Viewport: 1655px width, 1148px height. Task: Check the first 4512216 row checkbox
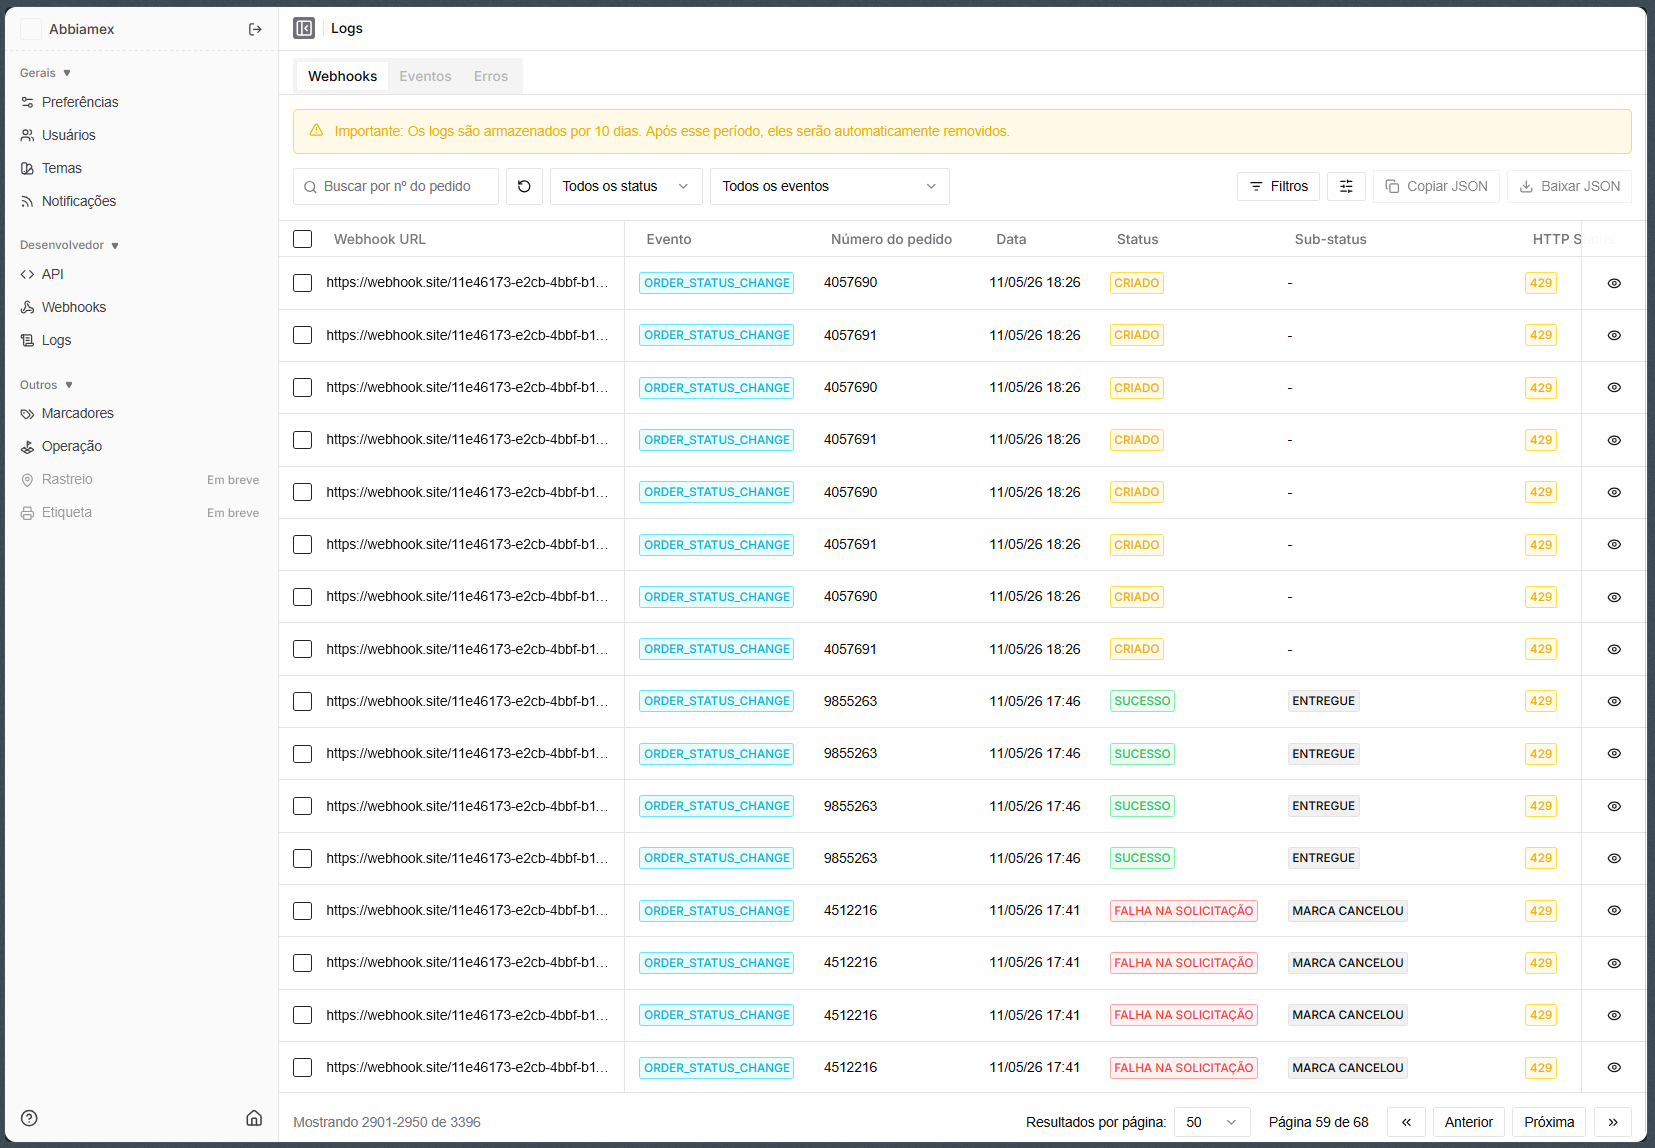[x=302, y=910]
